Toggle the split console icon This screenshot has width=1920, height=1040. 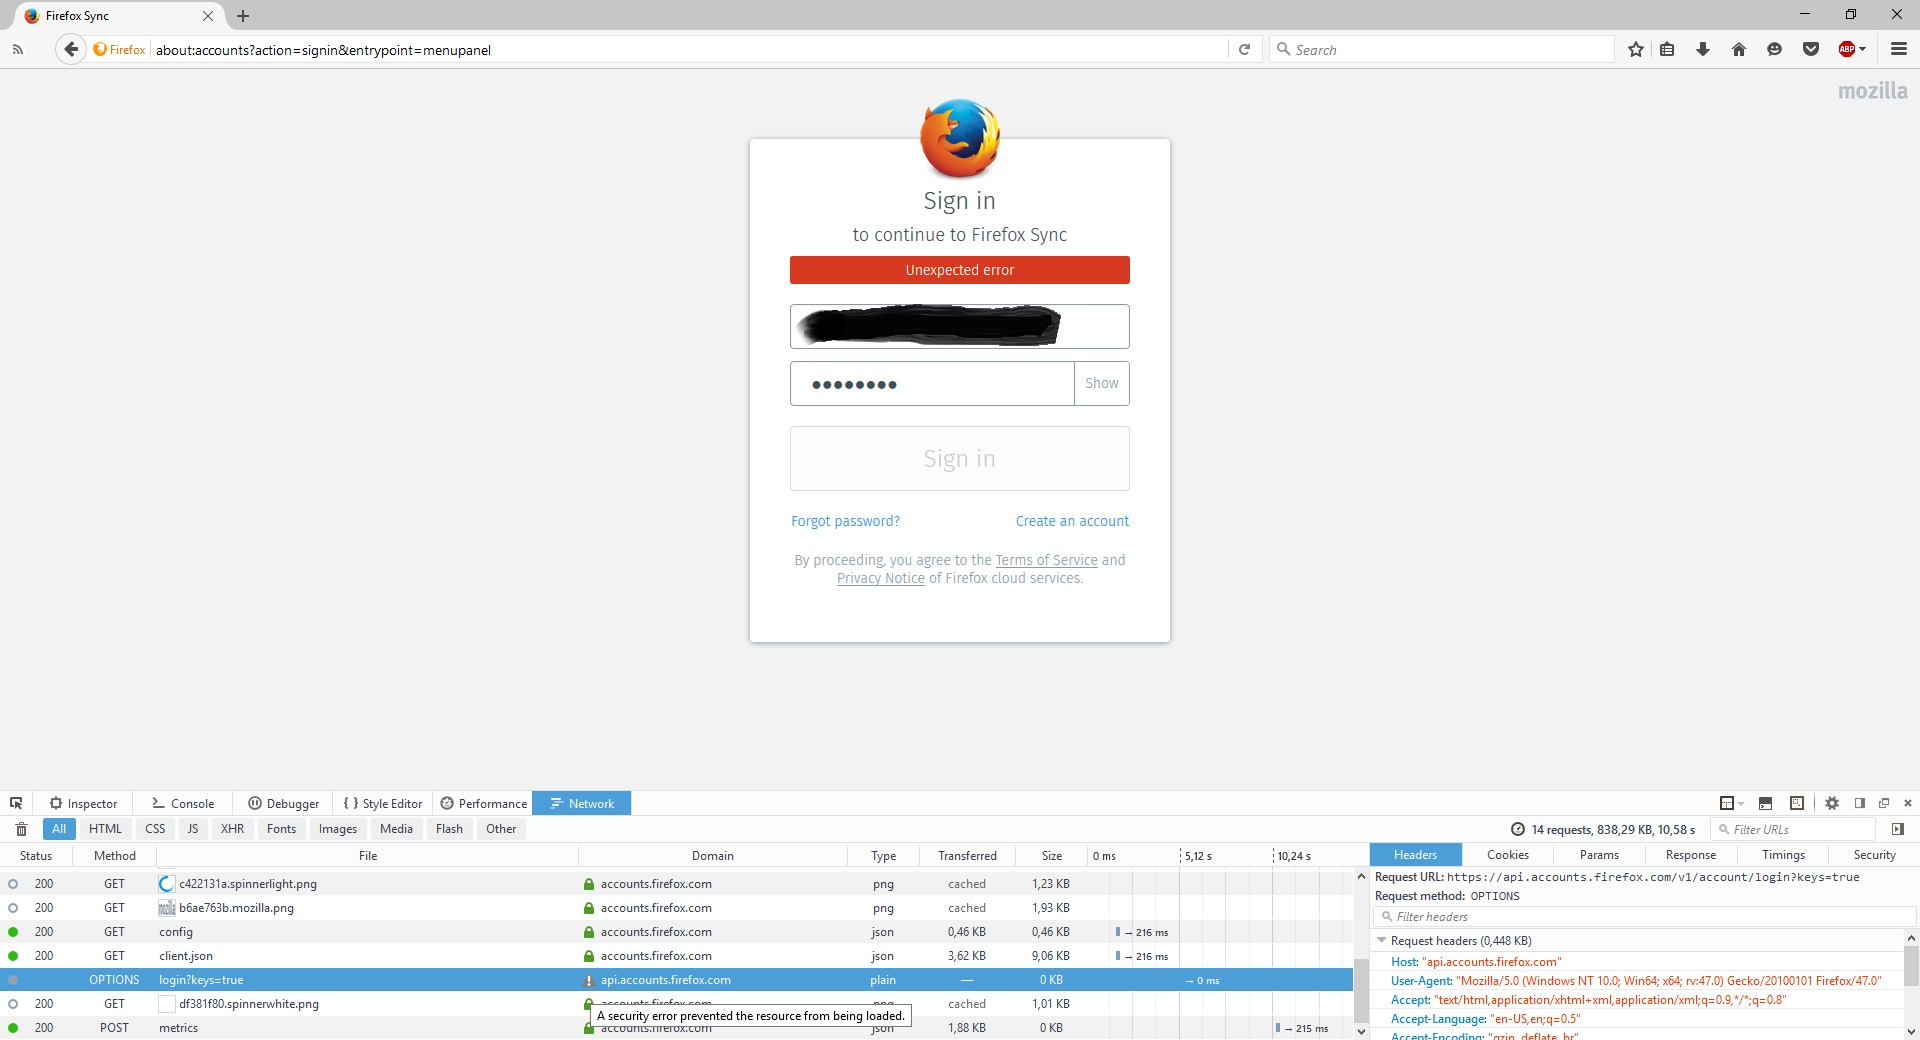(1766, 803)
